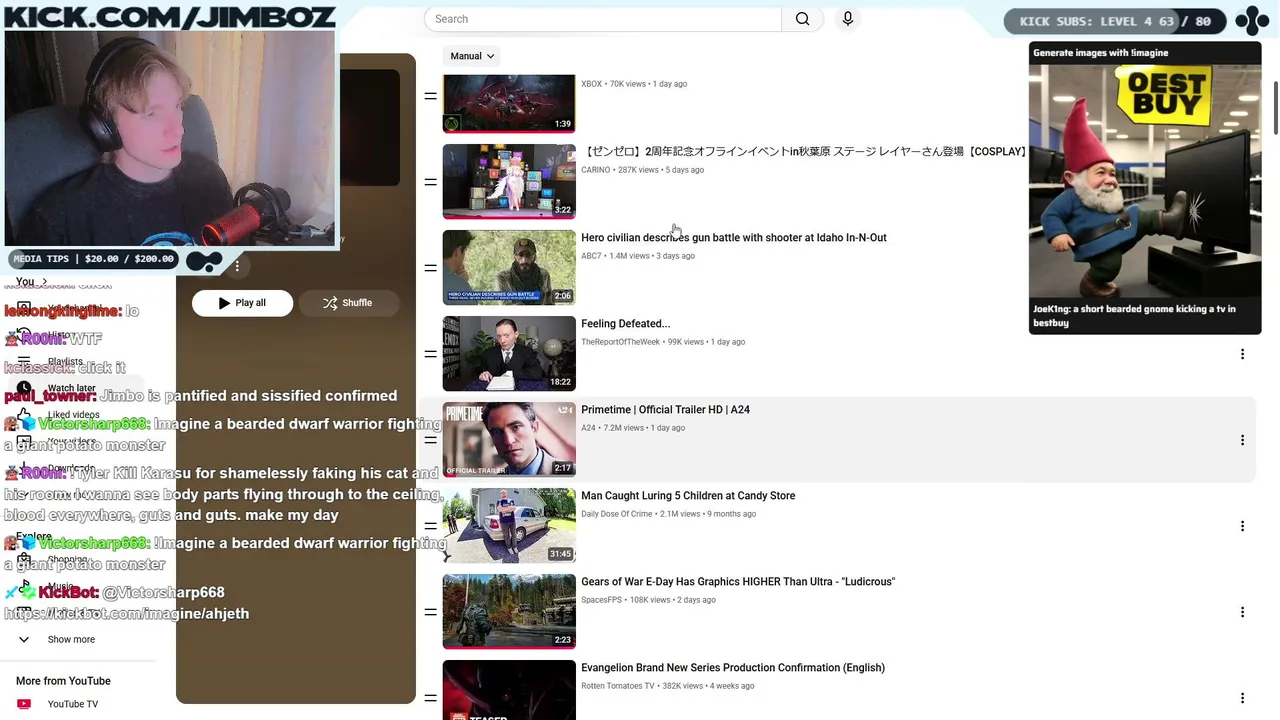The image size is (1280, 720).
Task: Click the reorder handle for the Idaho In-N-Out video
Action: click(430, 268)
